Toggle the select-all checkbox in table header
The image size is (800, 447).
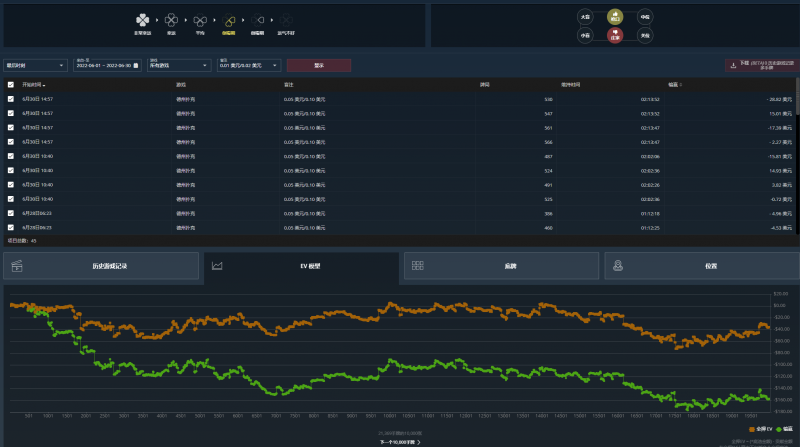tap(11, 85)
